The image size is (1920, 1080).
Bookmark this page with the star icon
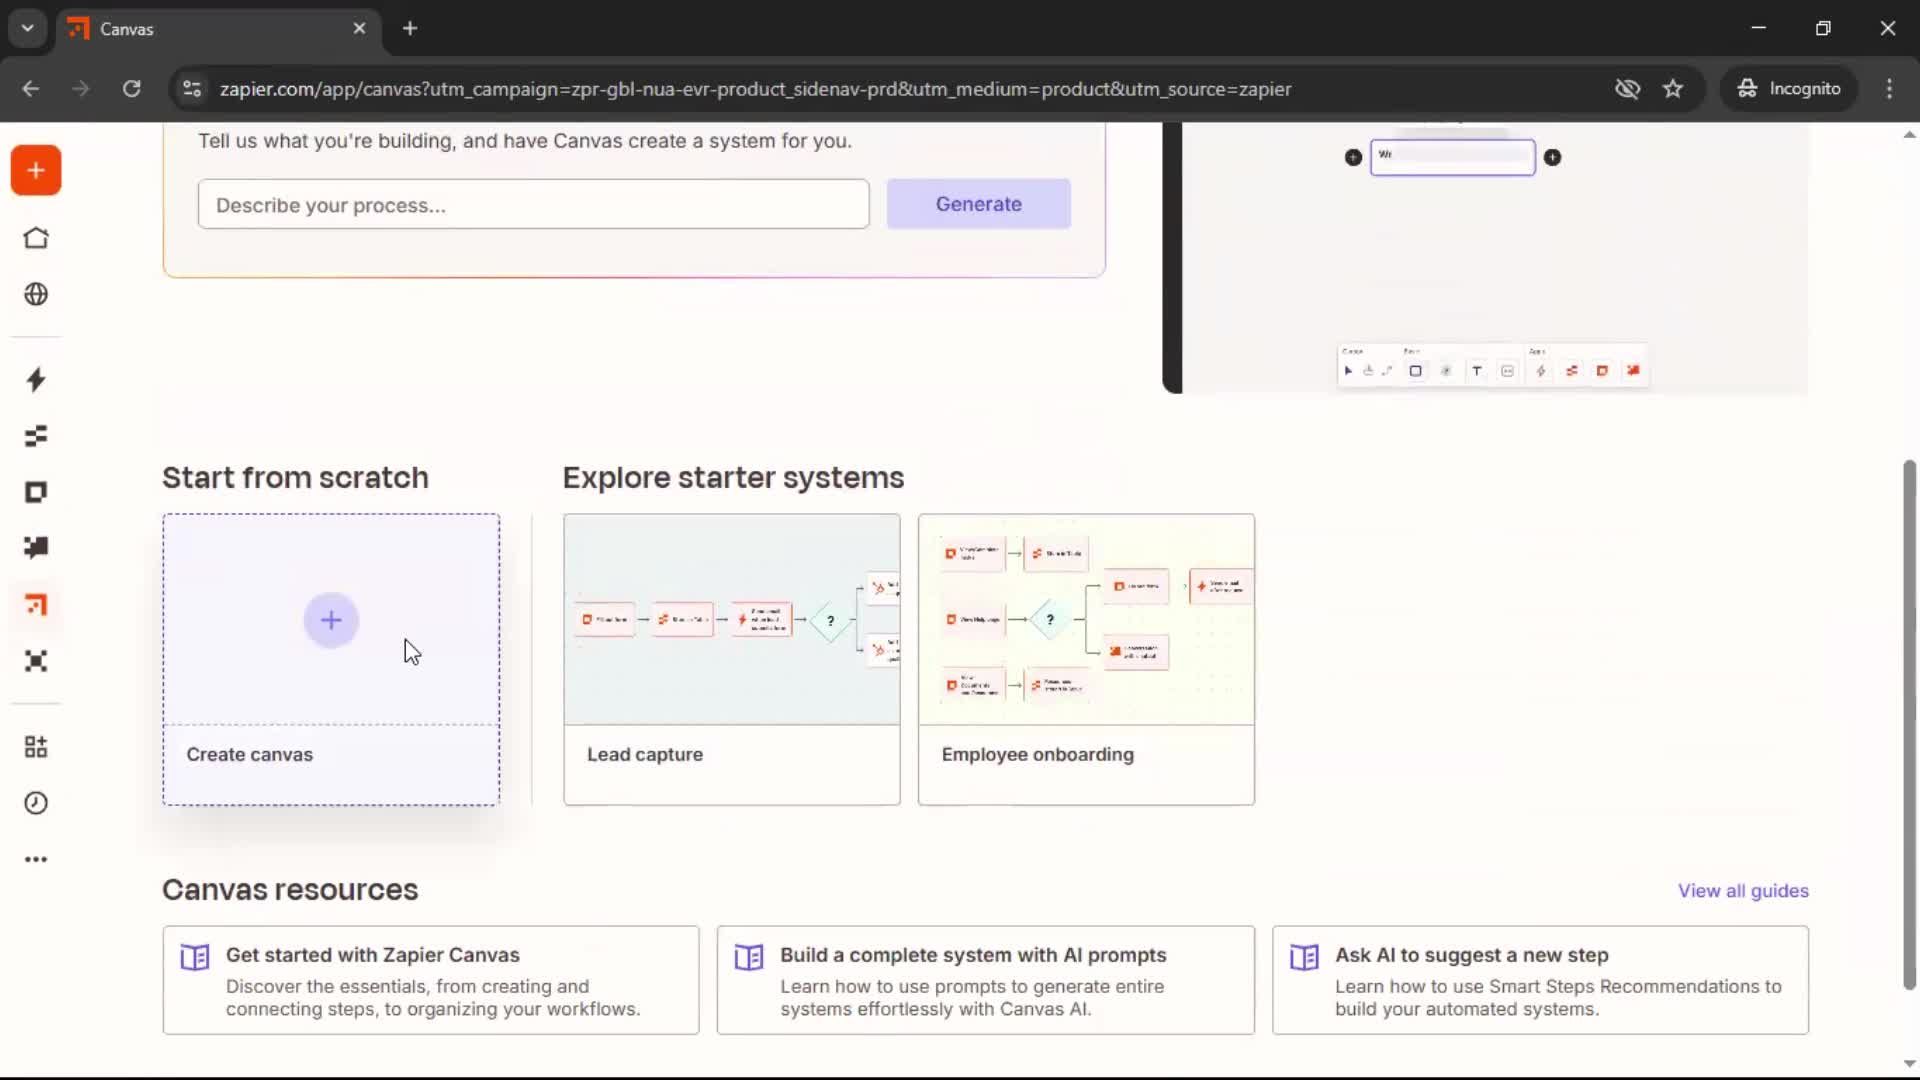[x=1673, y=89]
